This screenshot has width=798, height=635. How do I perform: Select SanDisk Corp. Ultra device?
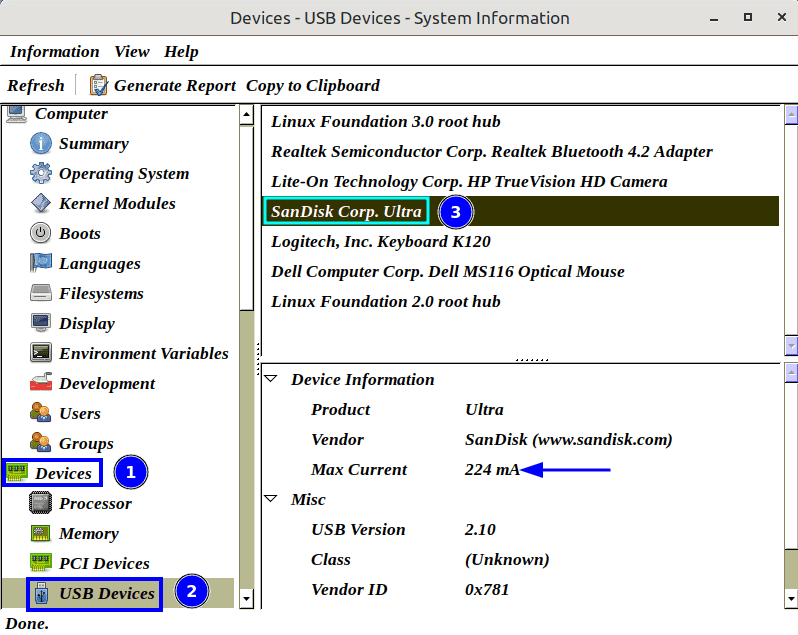[520, 211]
